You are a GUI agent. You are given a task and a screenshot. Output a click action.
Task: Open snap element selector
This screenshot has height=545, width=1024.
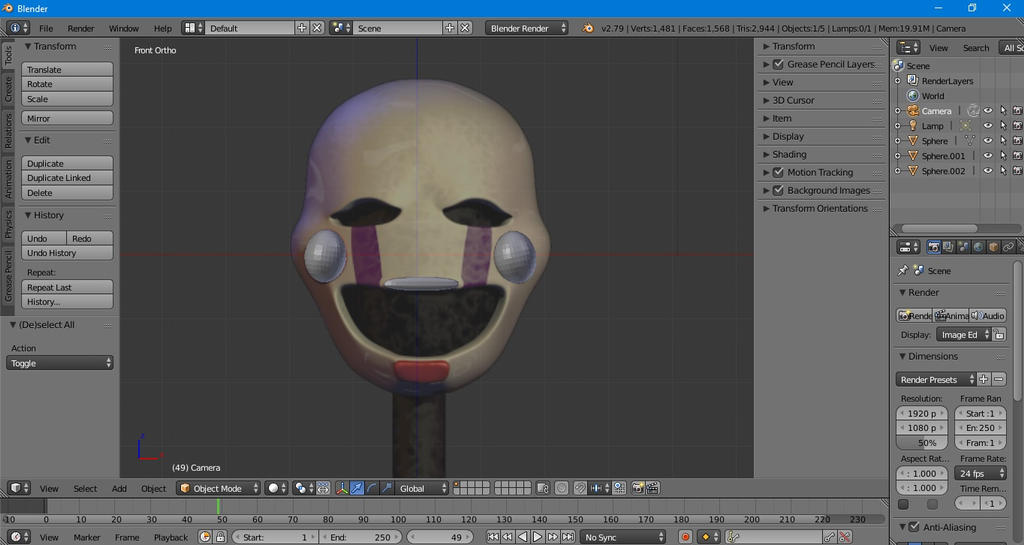point(600,488)
